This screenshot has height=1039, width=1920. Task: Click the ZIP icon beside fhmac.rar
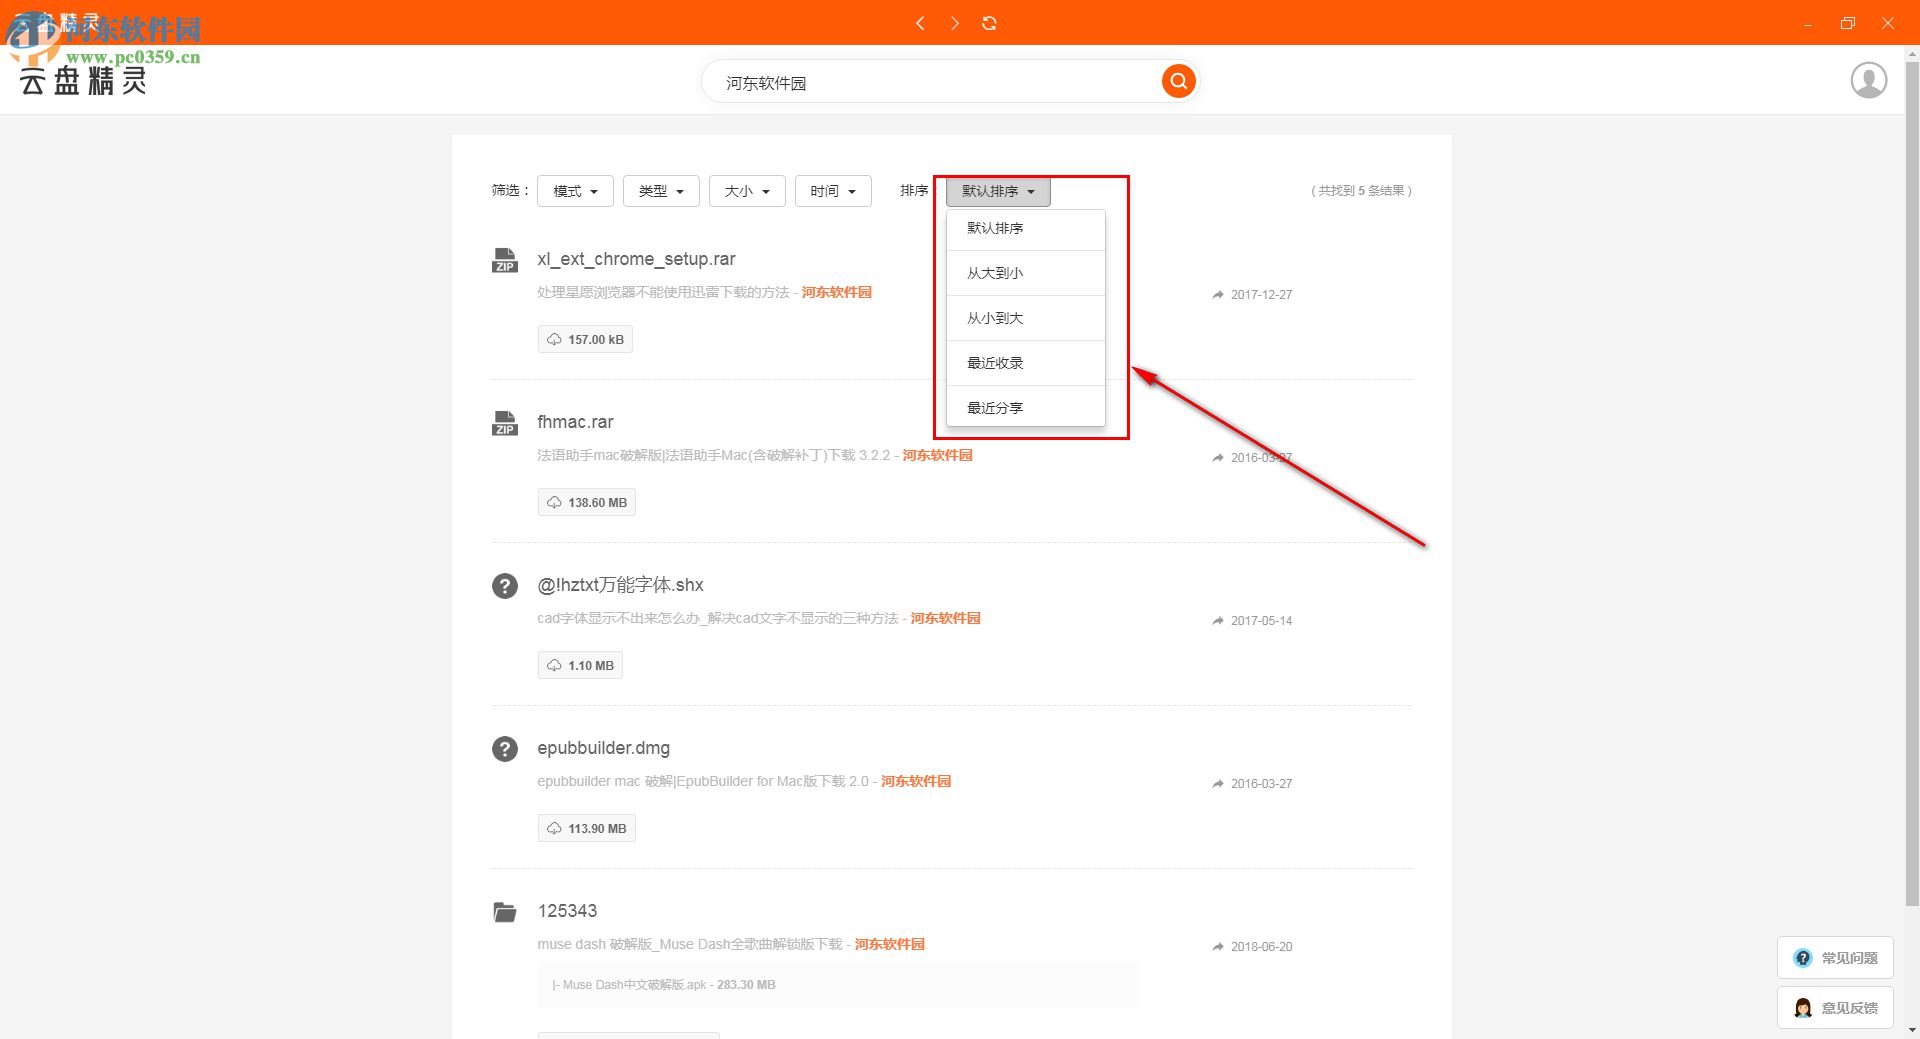(x=504, y=422)
